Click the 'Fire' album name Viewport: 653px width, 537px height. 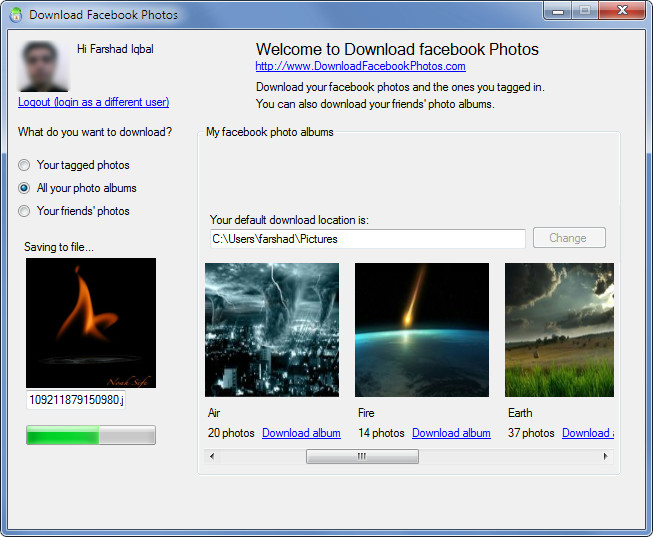click(x=366, y=413)
